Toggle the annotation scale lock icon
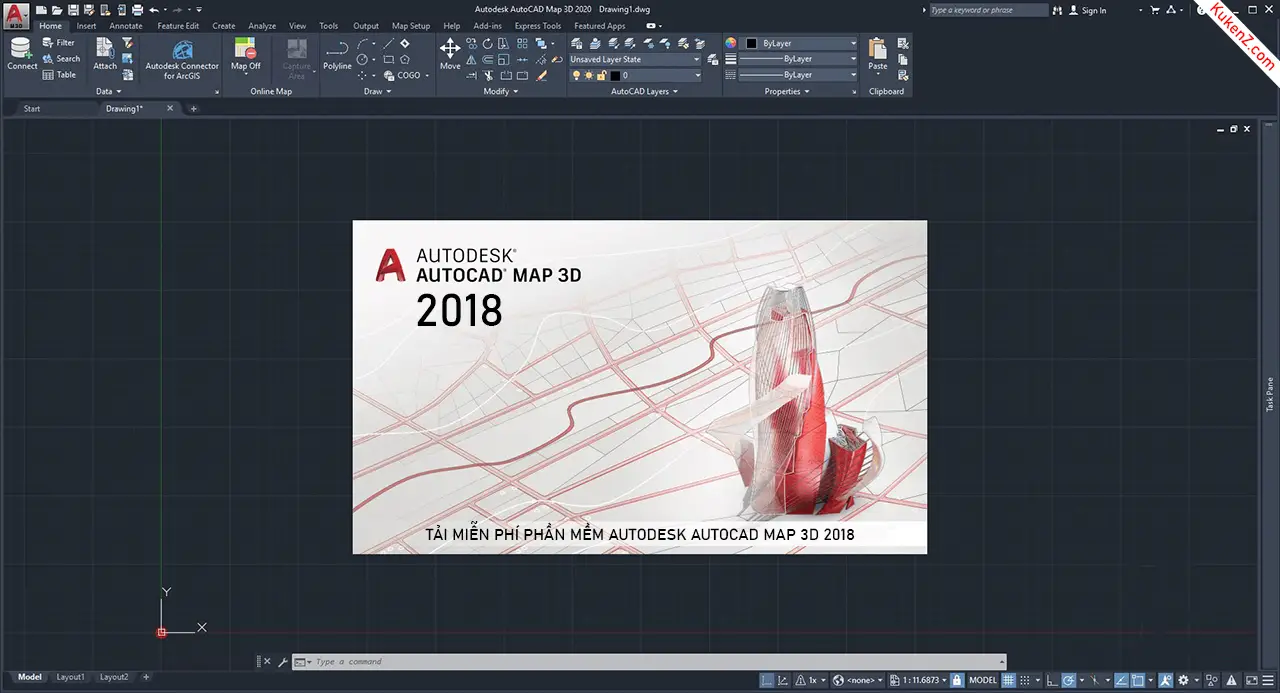Image resolution: width=1280 pixels, height=693 pixels. [x=957, y=680]
